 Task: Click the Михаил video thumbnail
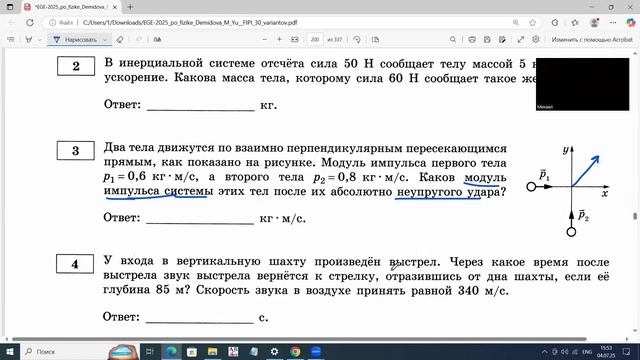[x=582, y=84]
